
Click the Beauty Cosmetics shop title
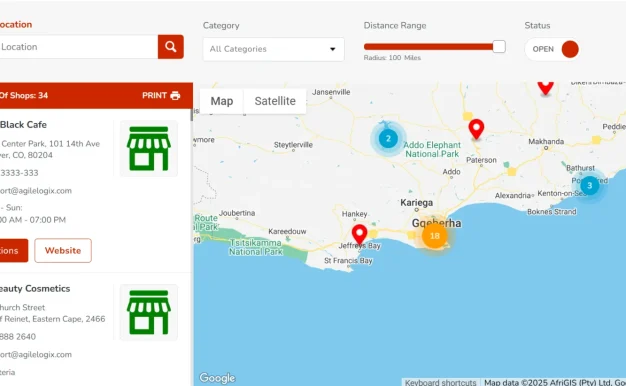35,288
